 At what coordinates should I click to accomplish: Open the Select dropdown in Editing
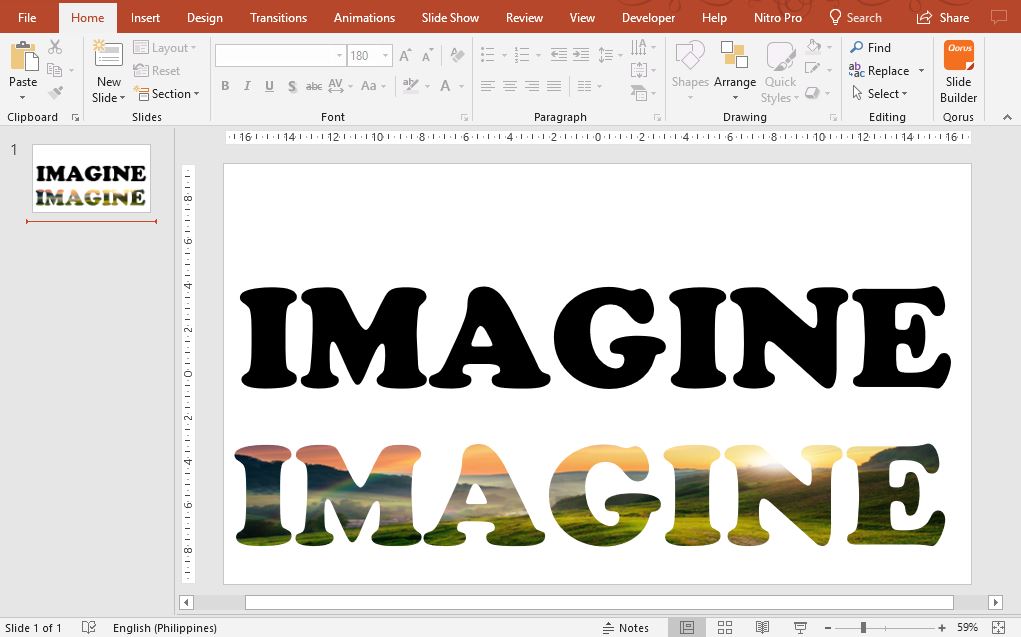click(x=880, y=94)
